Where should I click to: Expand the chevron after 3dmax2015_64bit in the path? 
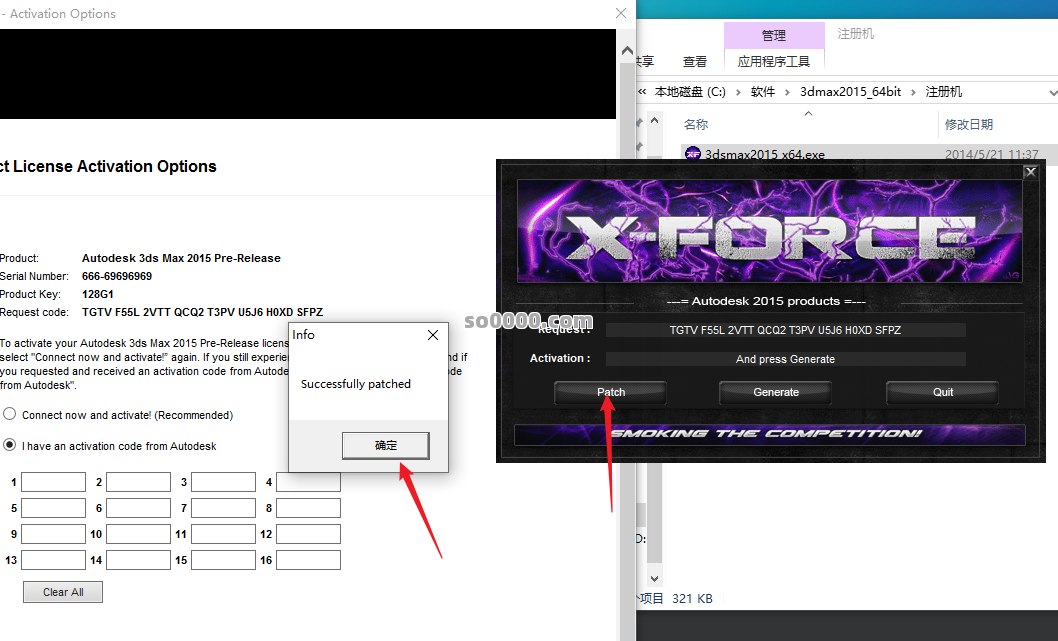coord(913,91)
